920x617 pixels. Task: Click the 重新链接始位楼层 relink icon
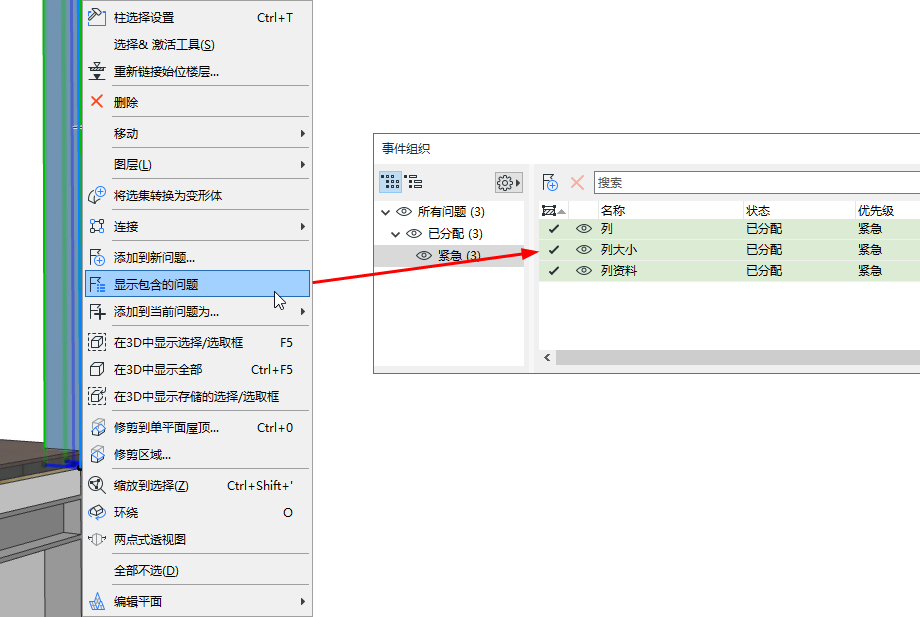(97, 72)
